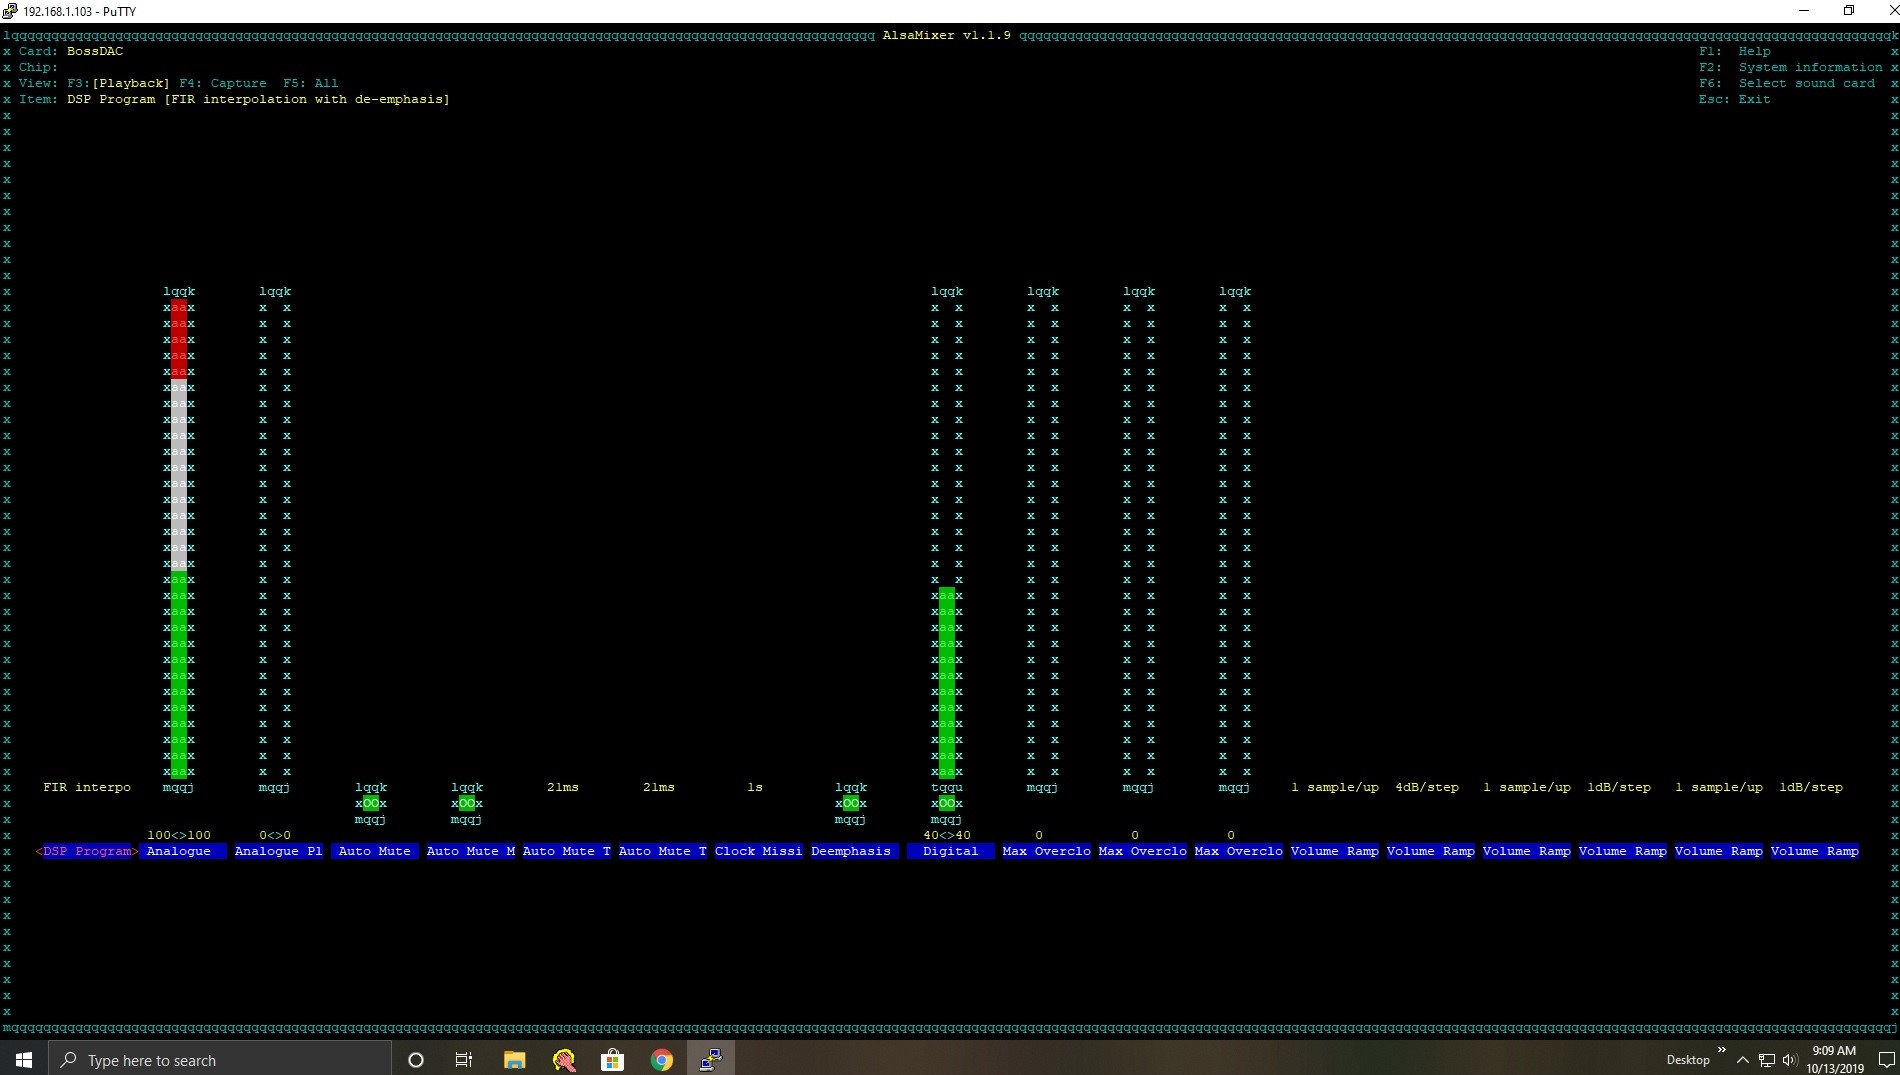Select the DSP Program enumeration item
The image size is (1900, 1075).
tap(87, 851)
